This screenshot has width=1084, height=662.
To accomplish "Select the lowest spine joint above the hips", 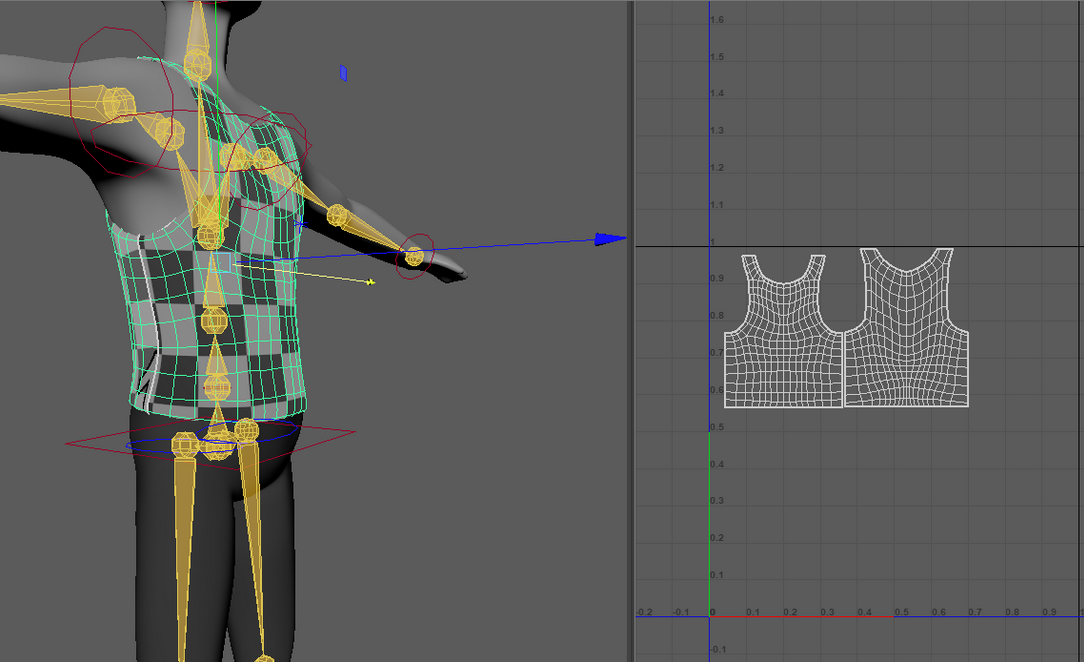I will pyautogui.click(x=217, y=385).
